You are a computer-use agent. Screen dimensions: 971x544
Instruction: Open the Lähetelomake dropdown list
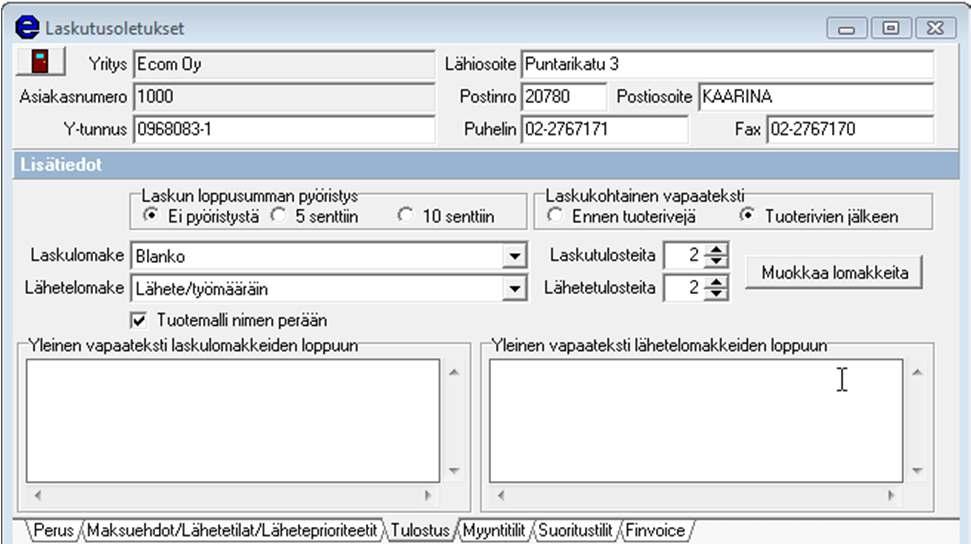click(514, 289)
